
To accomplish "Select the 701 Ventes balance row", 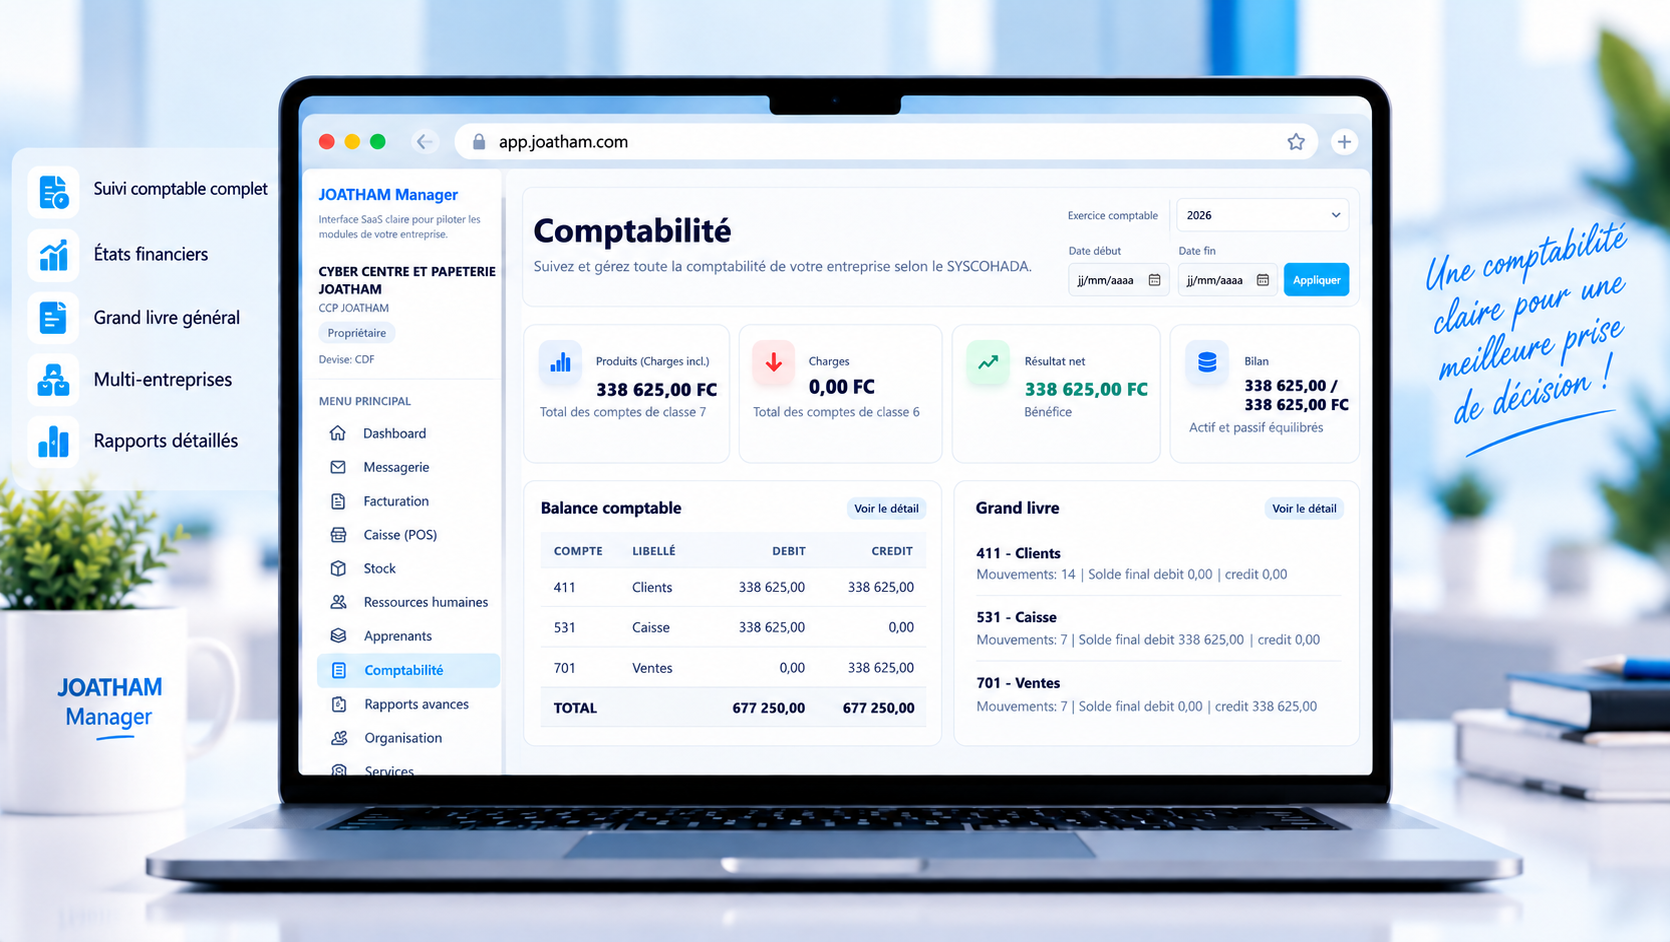I will click(733, 667).
